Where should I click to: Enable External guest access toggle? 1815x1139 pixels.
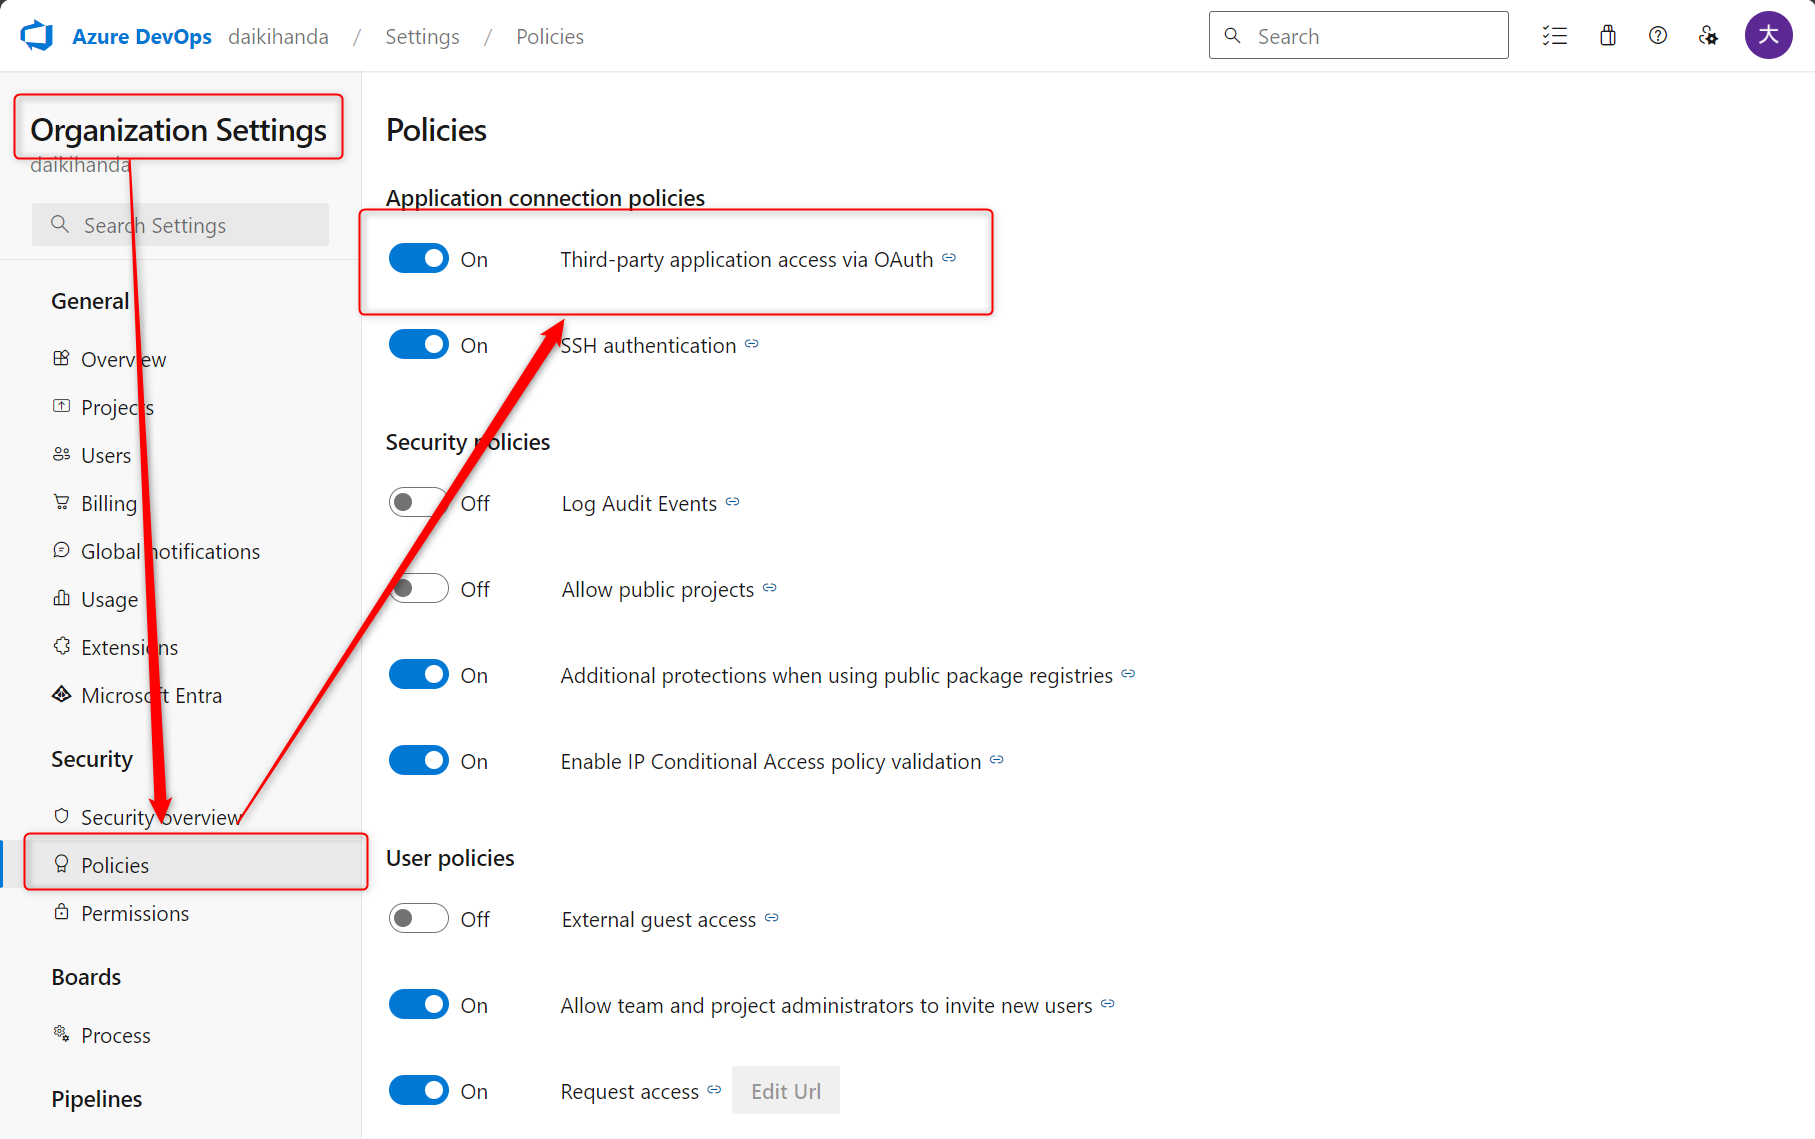click(x=419, y=919)
